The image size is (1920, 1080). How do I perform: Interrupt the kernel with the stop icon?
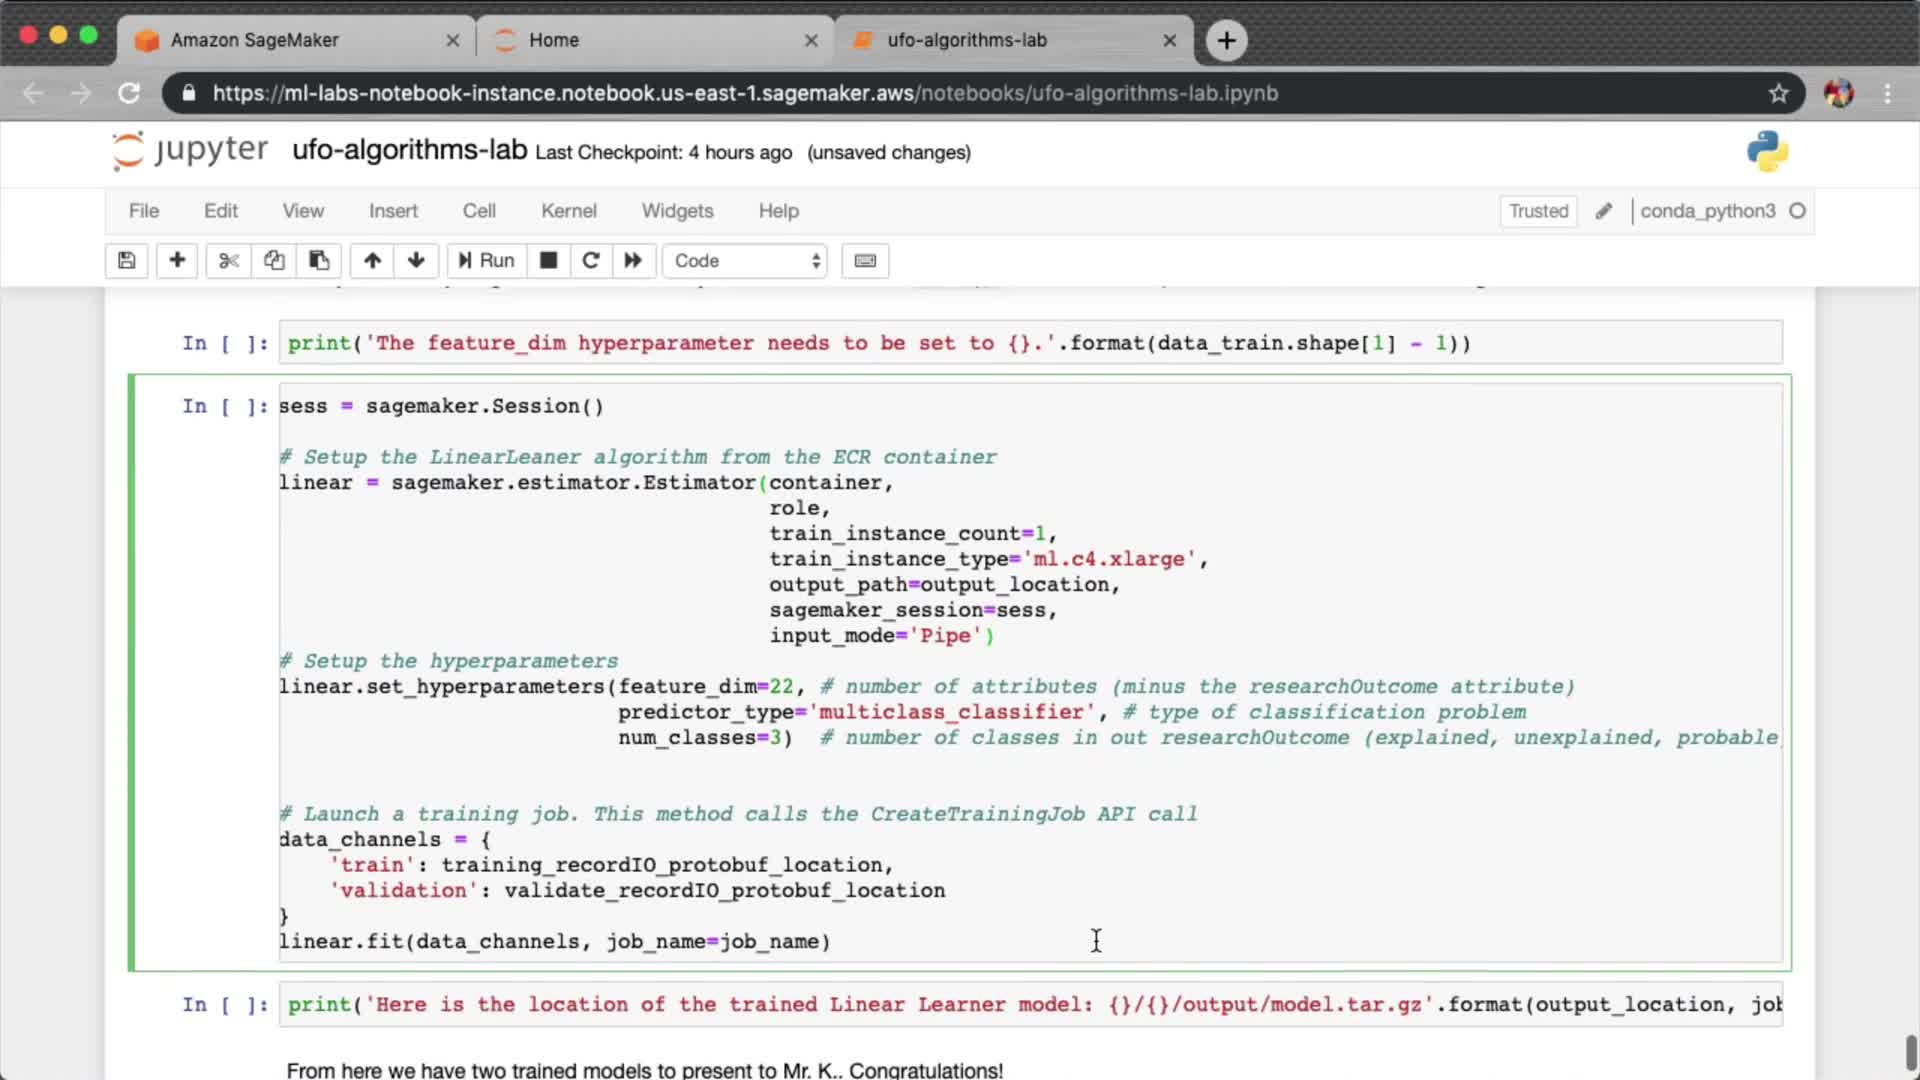(548, 261)
